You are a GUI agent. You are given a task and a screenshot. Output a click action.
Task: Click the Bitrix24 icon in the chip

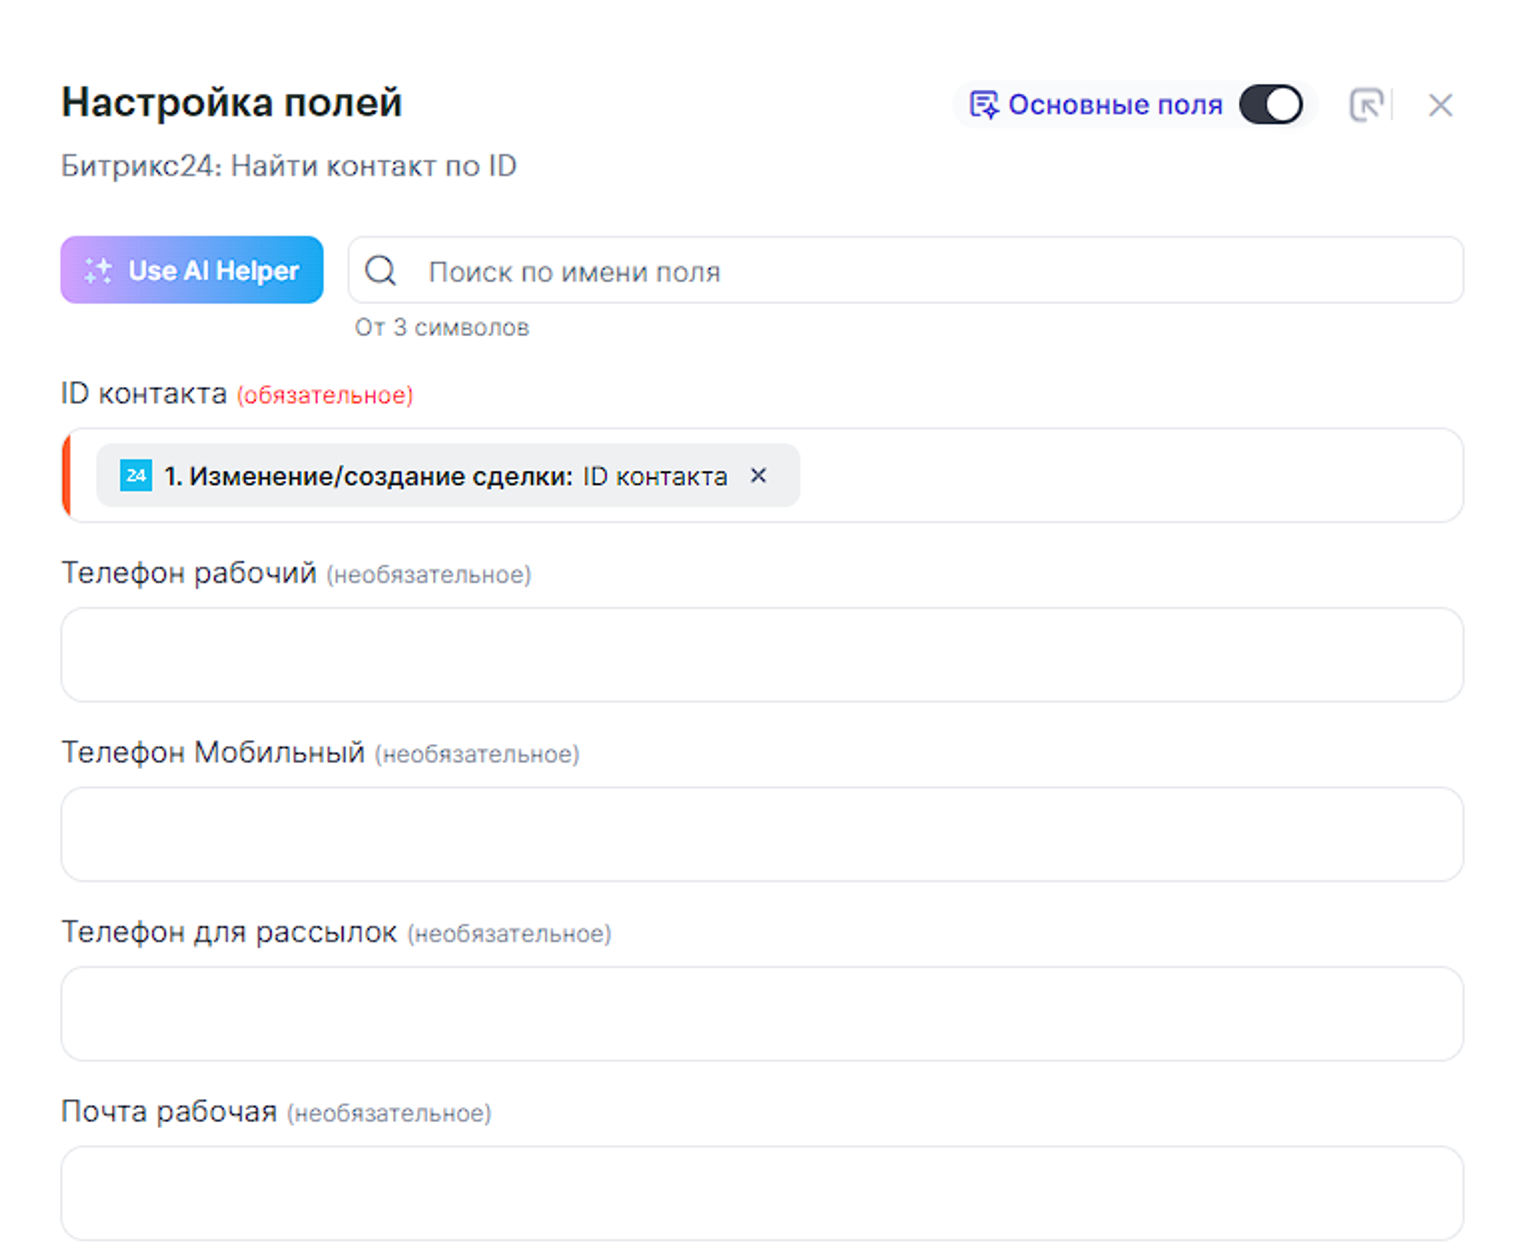(x=136, y=476)
